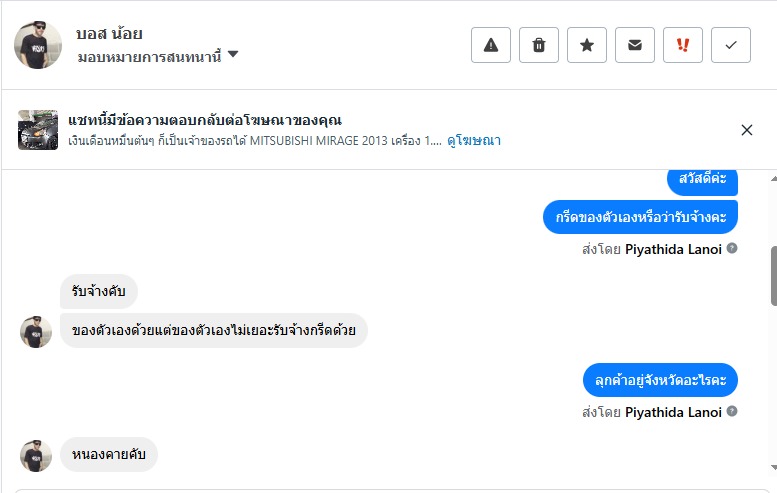Open info icon beside second Piyathida Lanoi
This screenshot has height=493, width=777.
coord(732,411)
